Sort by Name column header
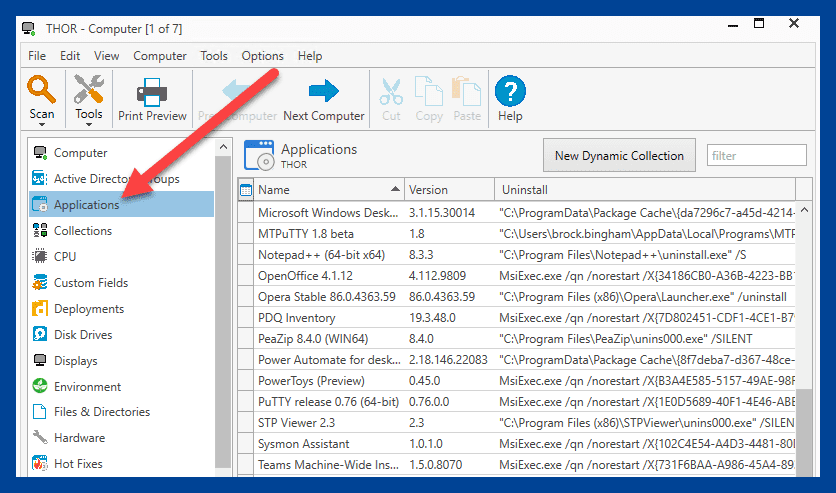 click(328, 190)
